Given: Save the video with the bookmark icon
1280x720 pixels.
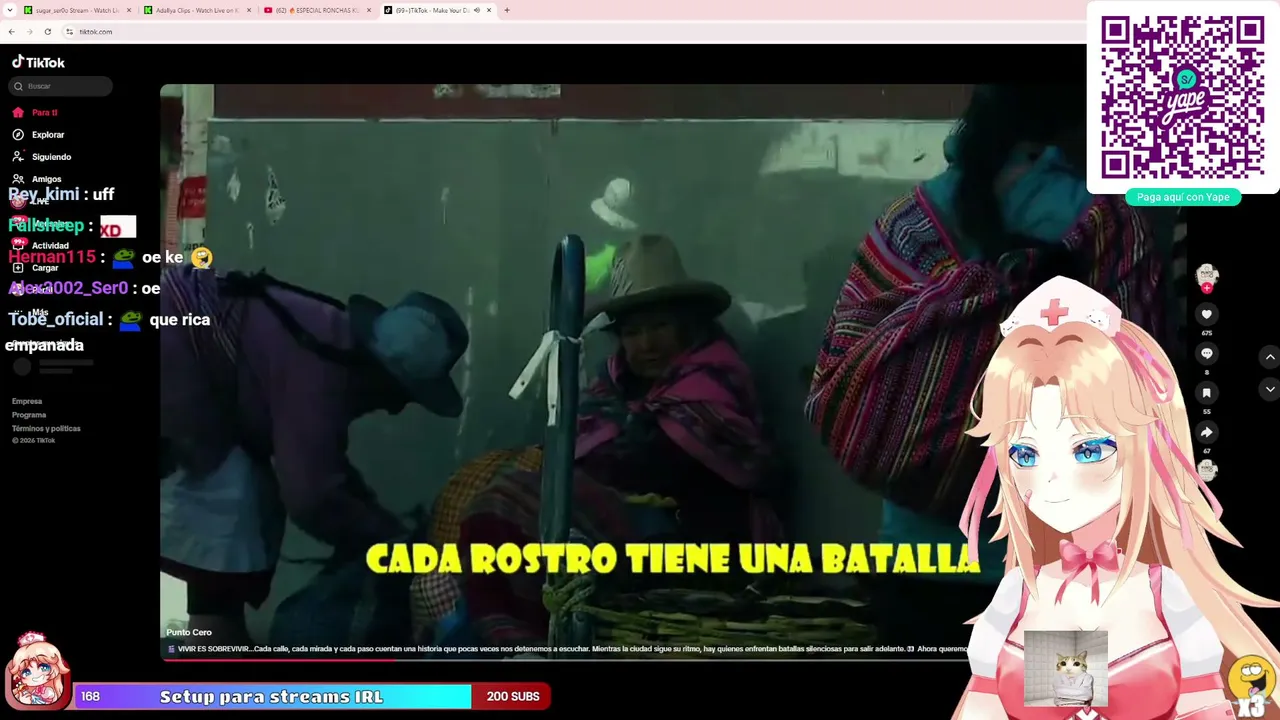Looking at the screenshot, I should tap(1207, 393).
